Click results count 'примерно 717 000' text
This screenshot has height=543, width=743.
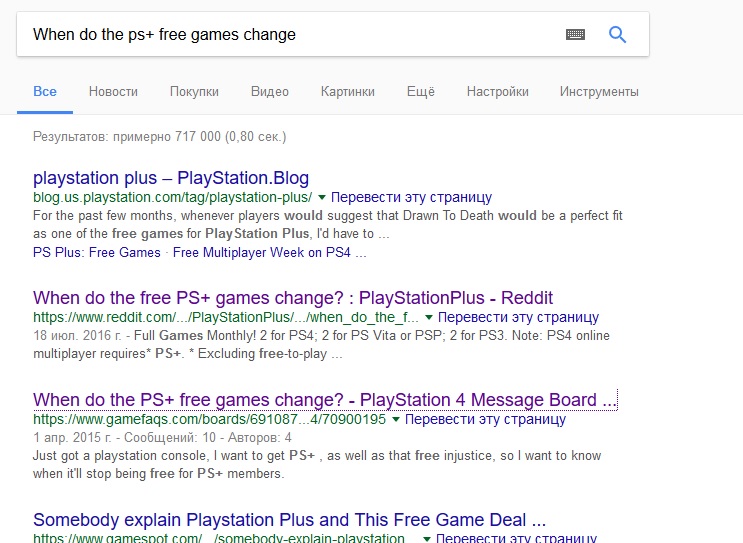tap(167, 137)
